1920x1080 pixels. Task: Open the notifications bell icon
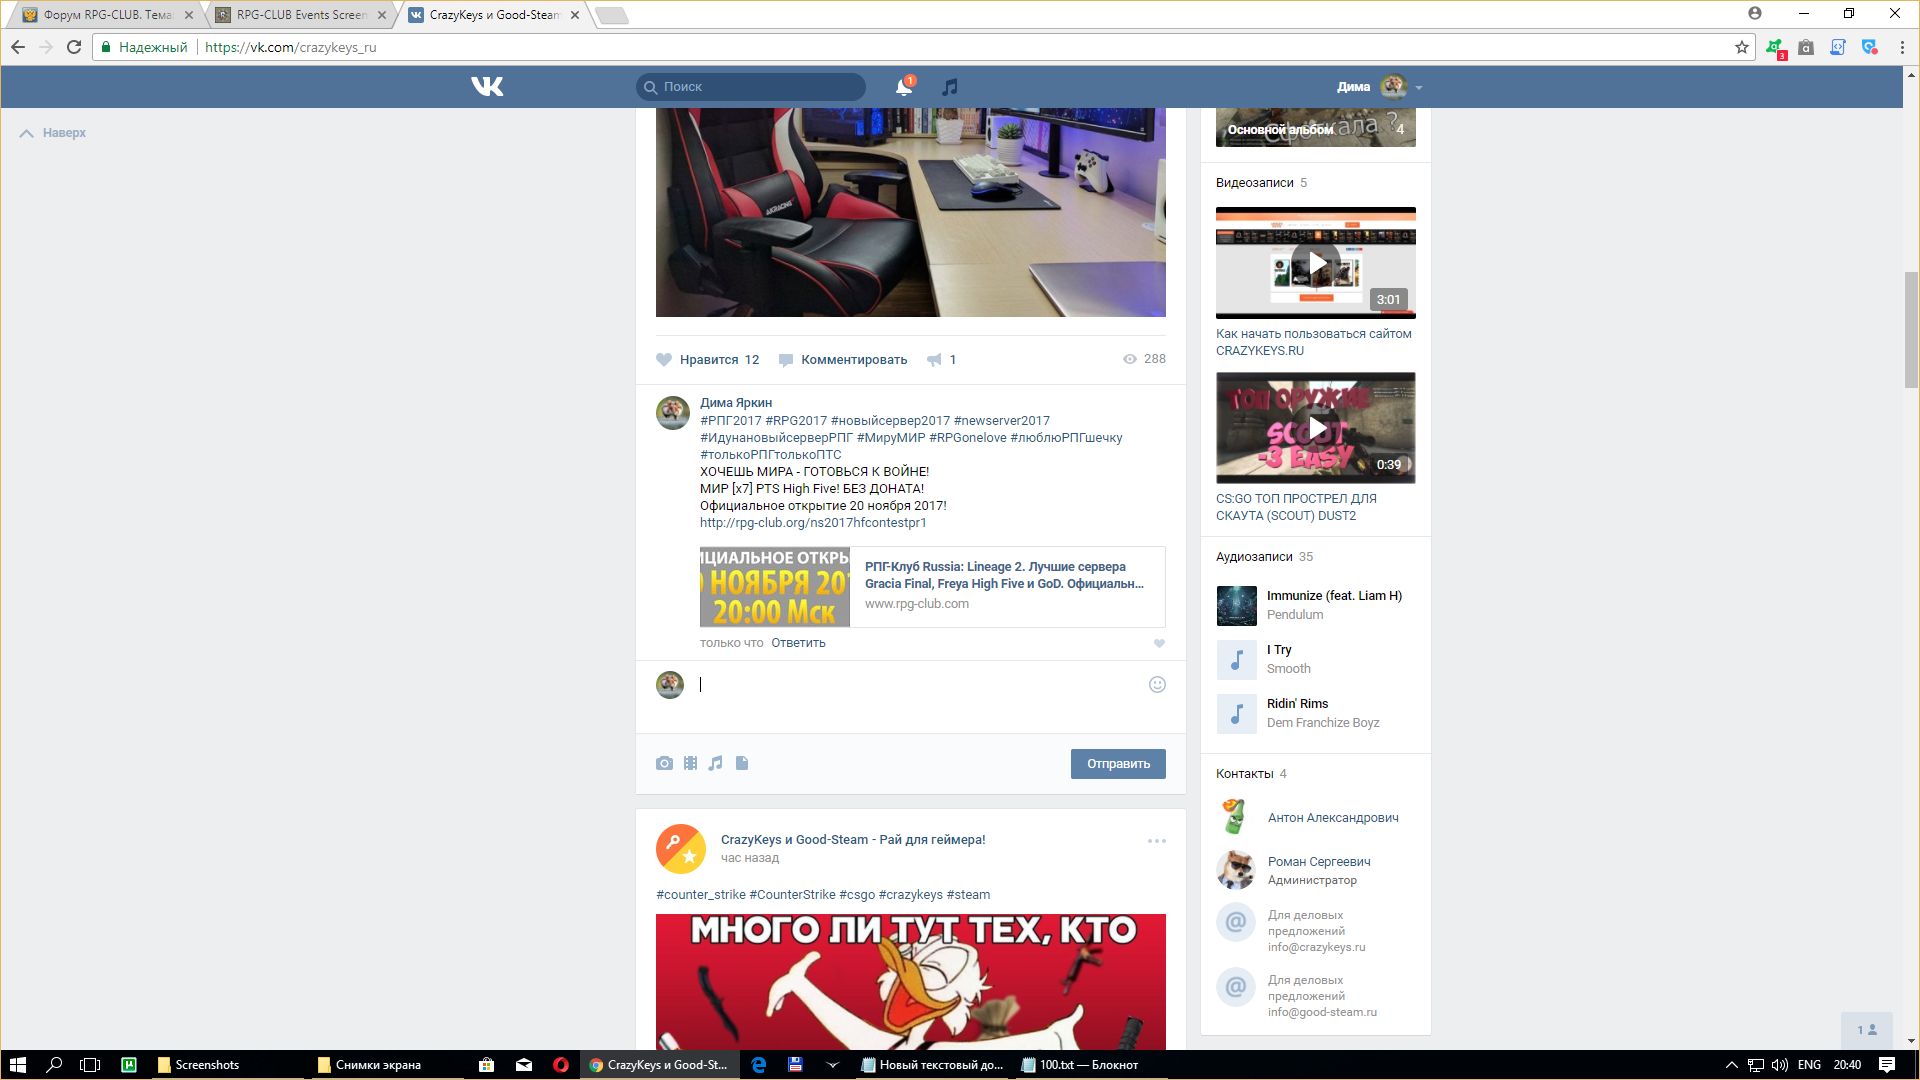[x=903, y=87]
